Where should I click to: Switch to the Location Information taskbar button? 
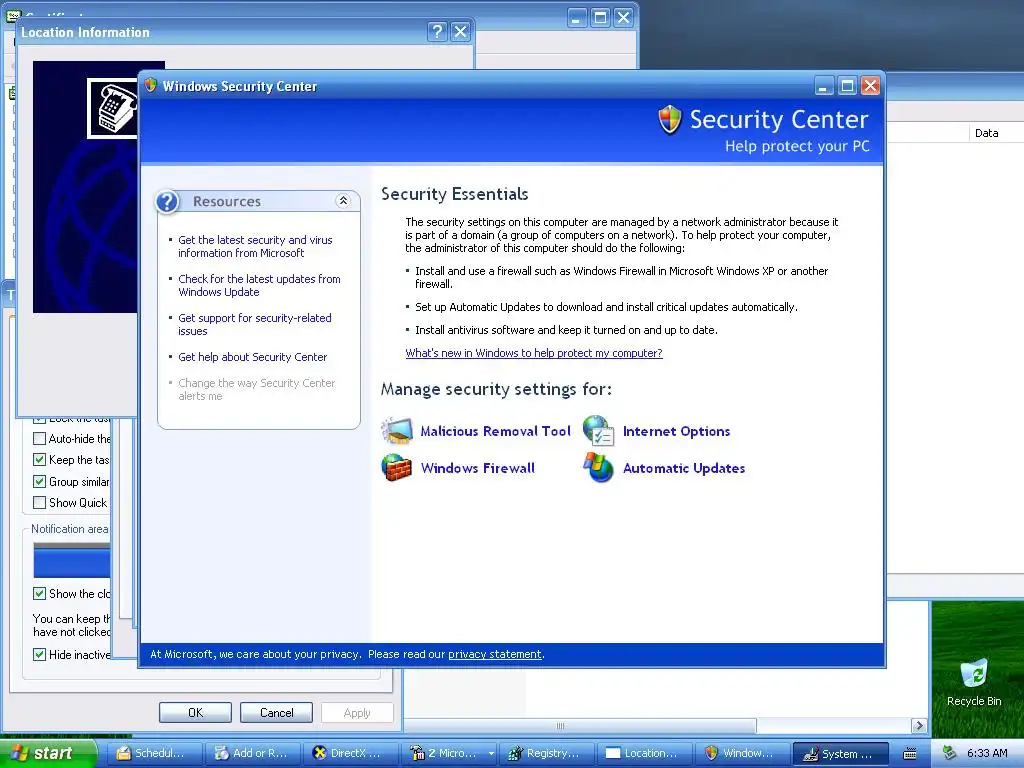[644, 753]
